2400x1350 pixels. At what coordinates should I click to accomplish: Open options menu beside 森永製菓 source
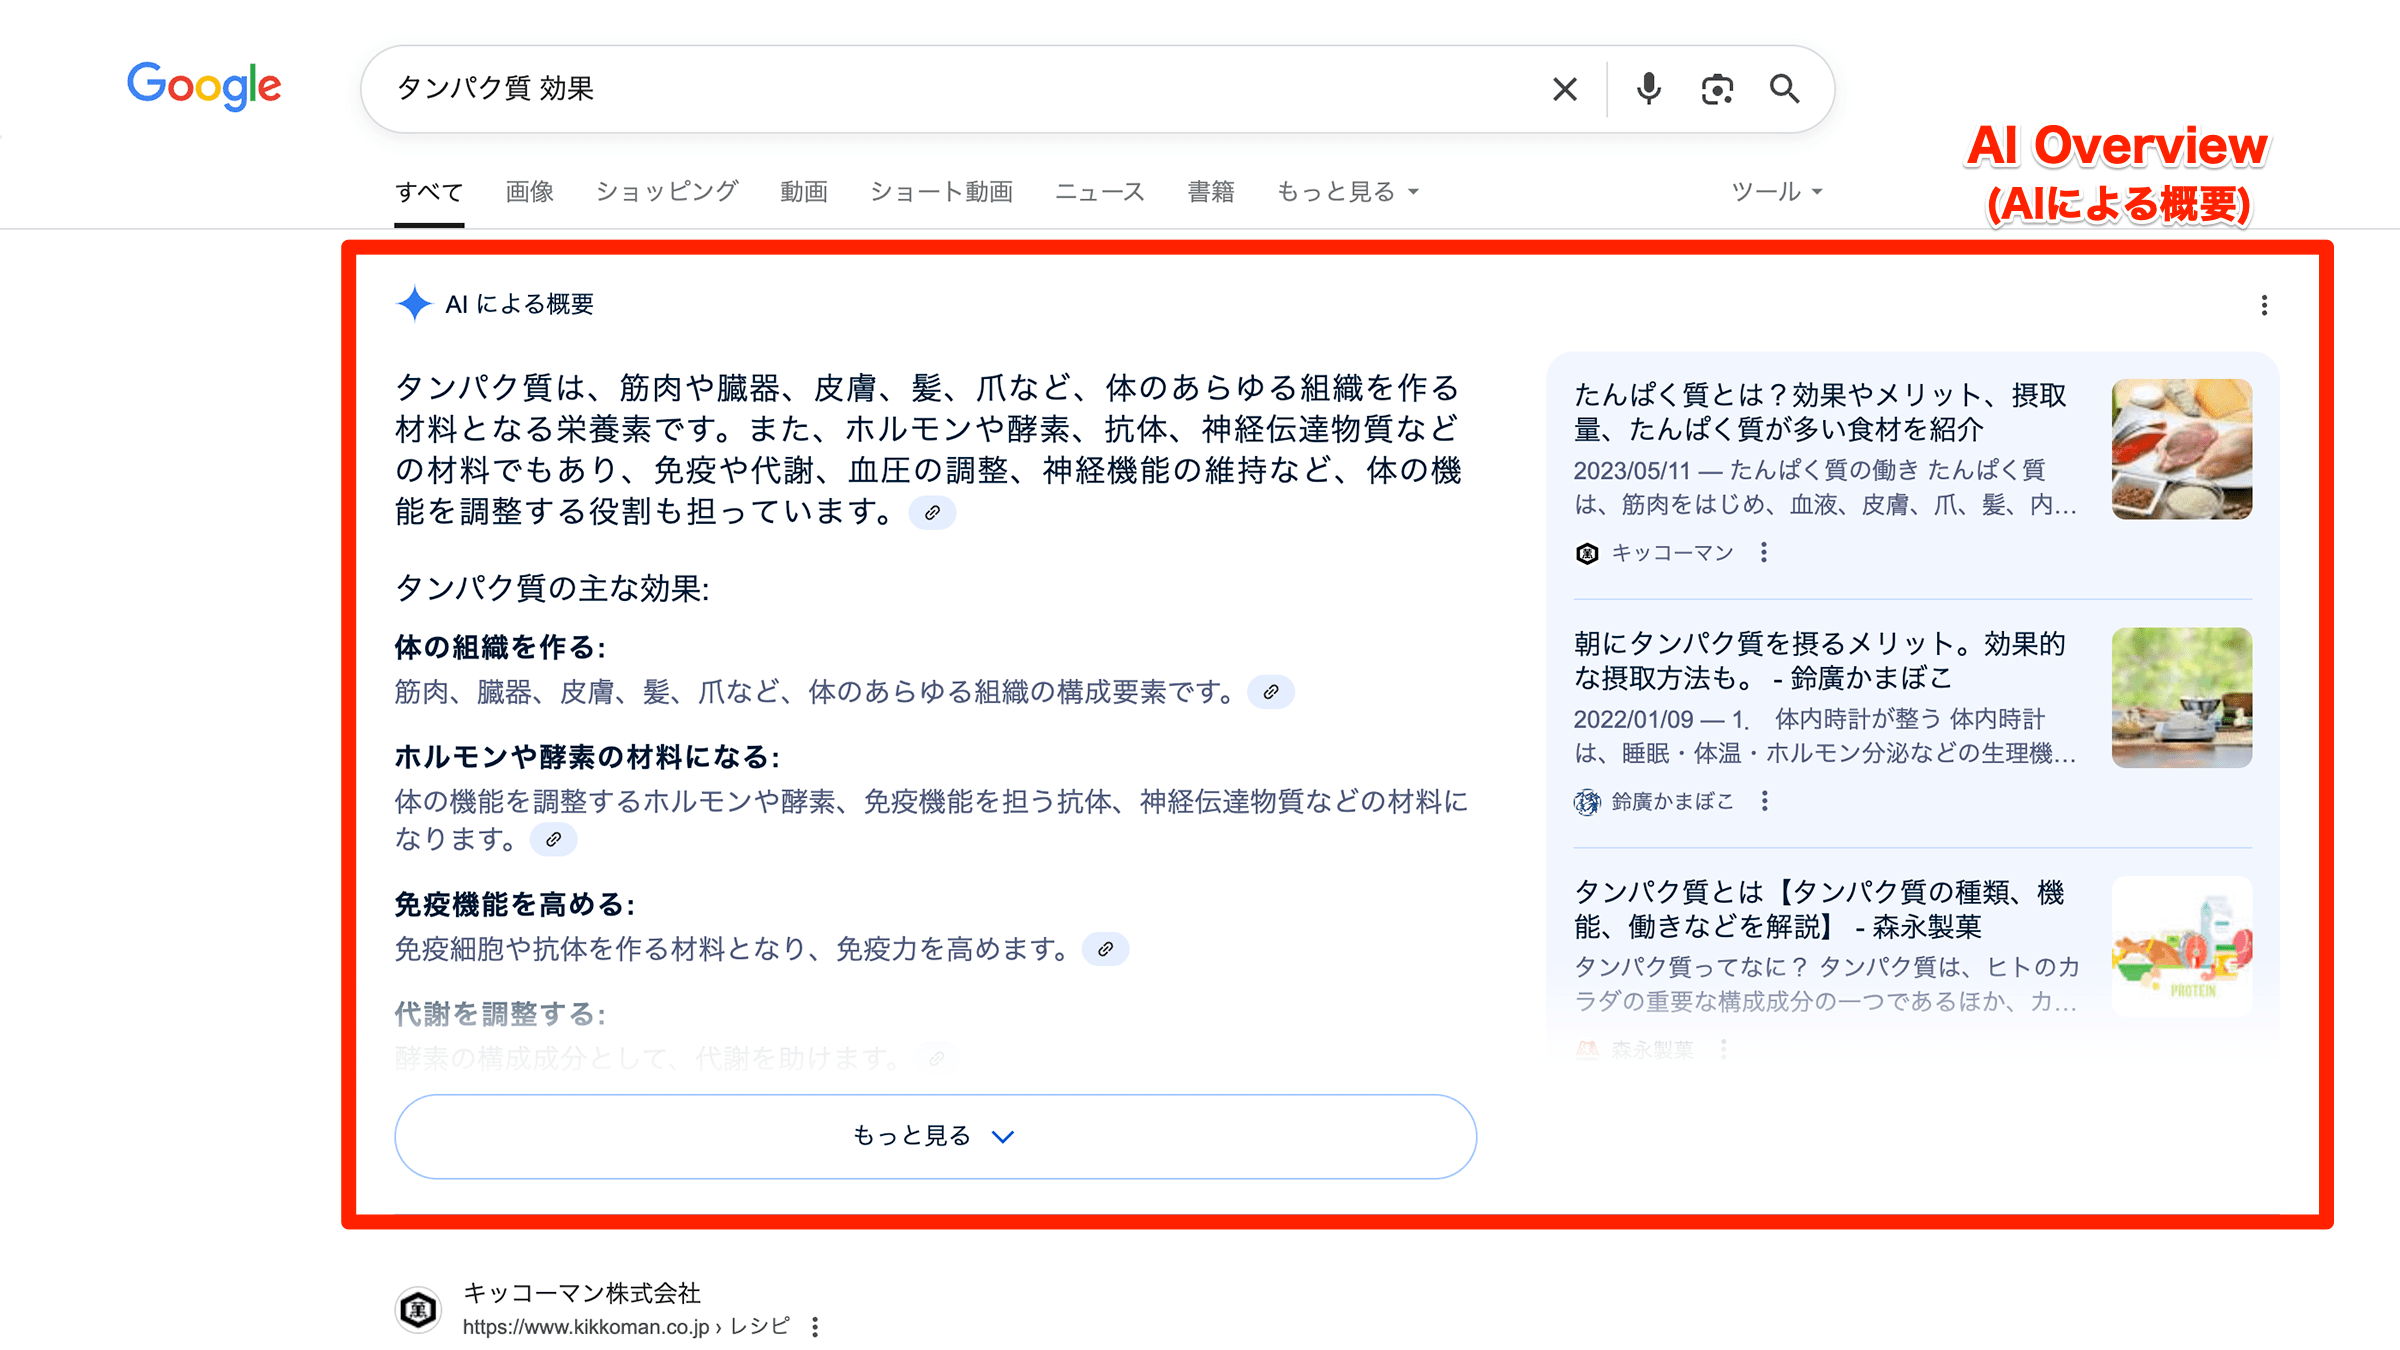point(1723,1049)
